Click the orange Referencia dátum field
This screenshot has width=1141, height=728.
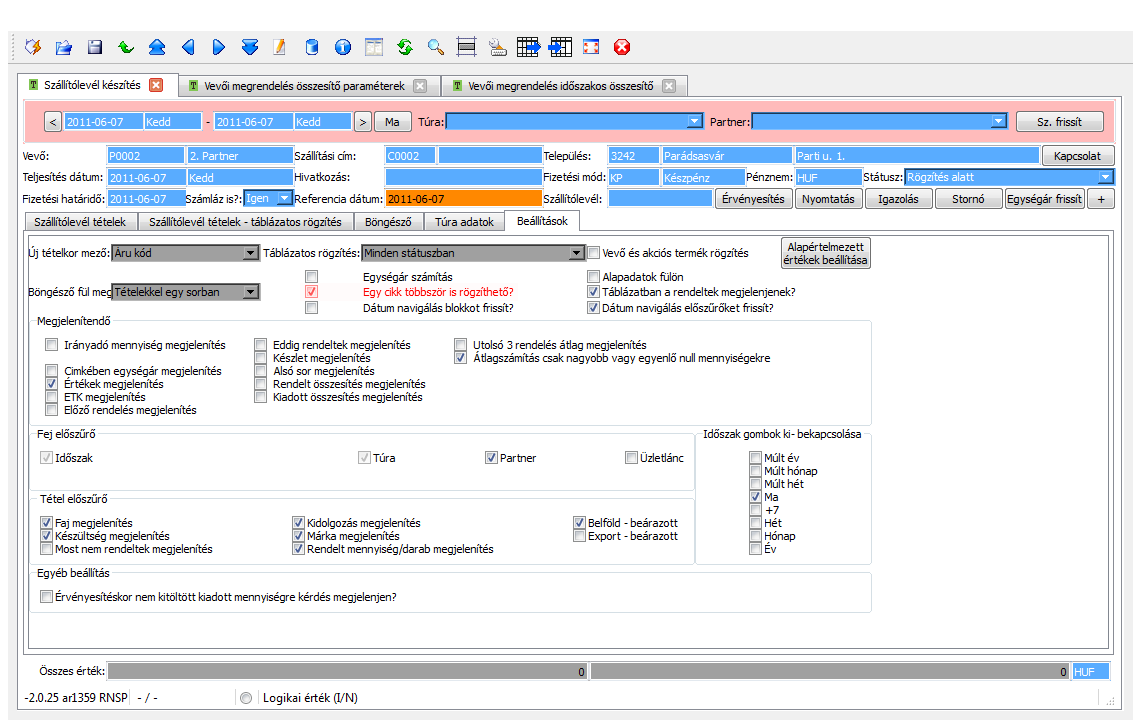464,199
